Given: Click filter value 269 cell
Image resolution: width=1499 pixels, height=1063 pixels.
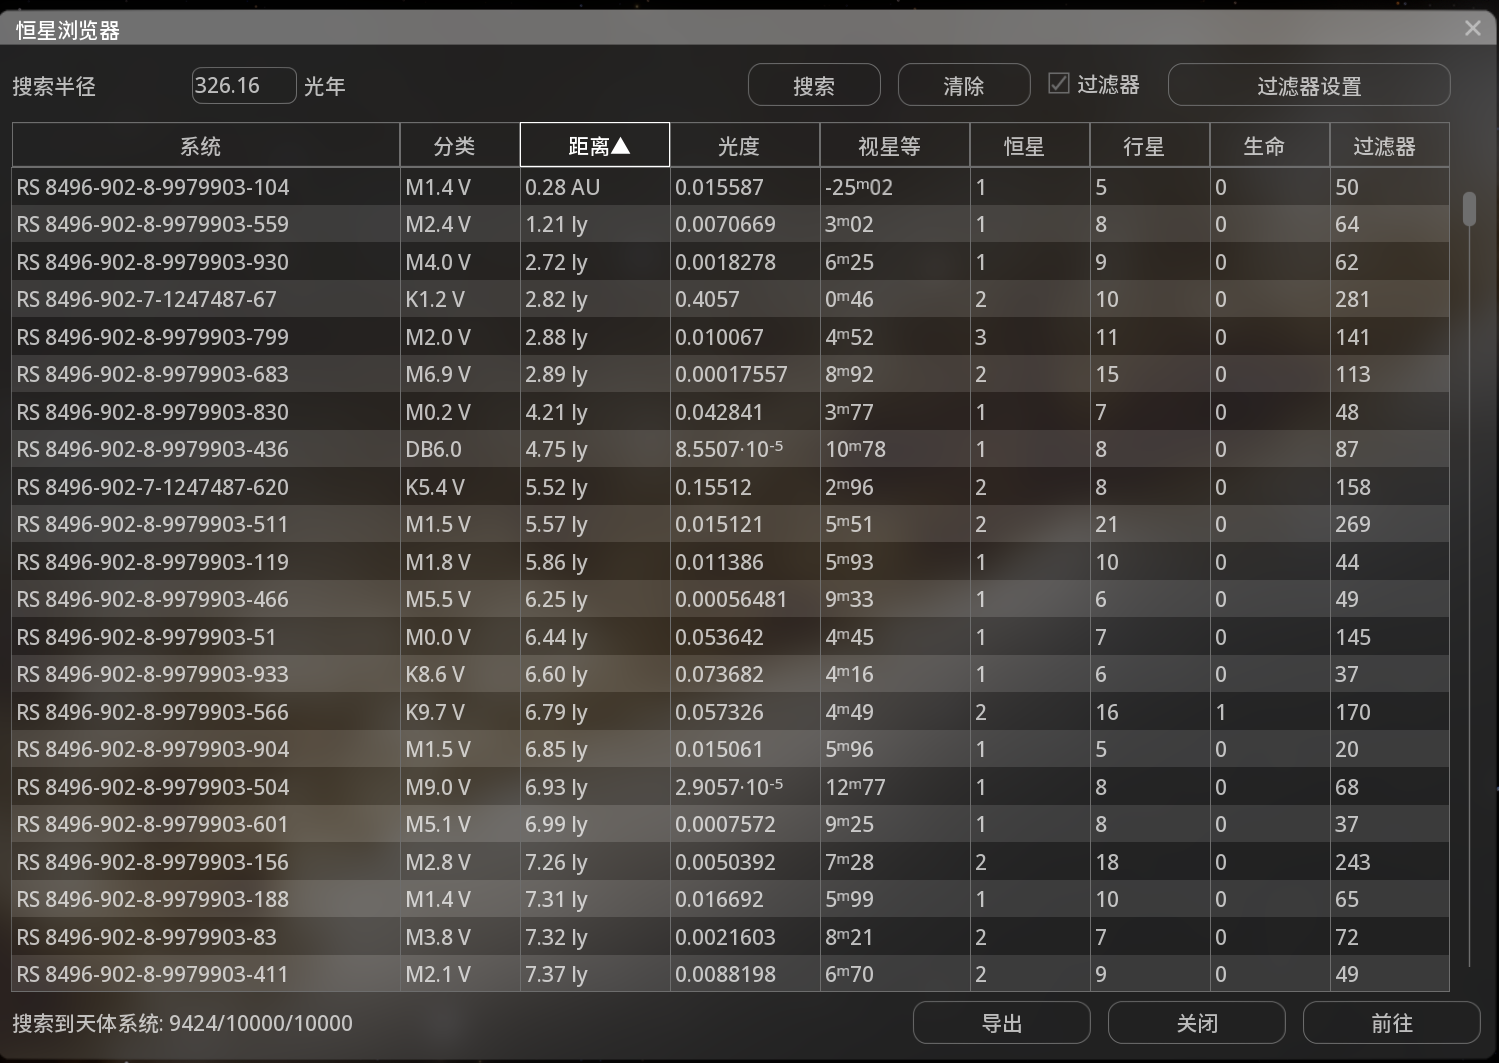Looking at the screenshot, I should tap(1389, 524).
